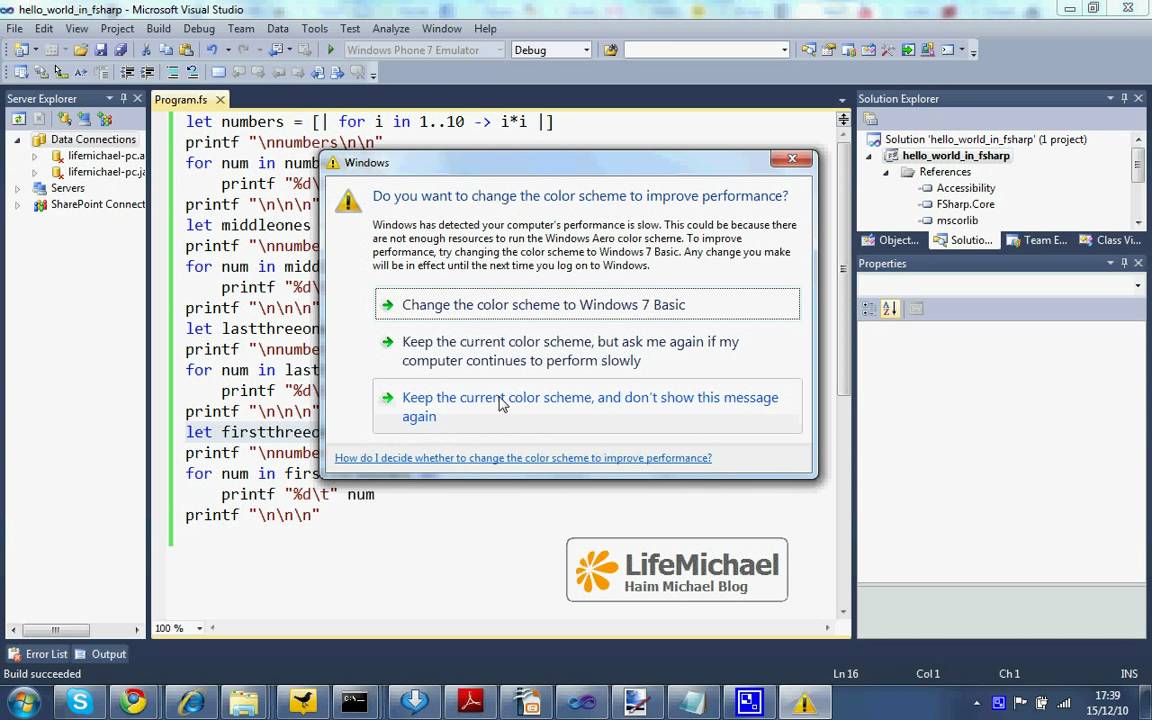The image size is (1152, 720).
Task: Toggle a bookmark with the bookmark icon
Action: pyautogui.click(x=218, y=72)
